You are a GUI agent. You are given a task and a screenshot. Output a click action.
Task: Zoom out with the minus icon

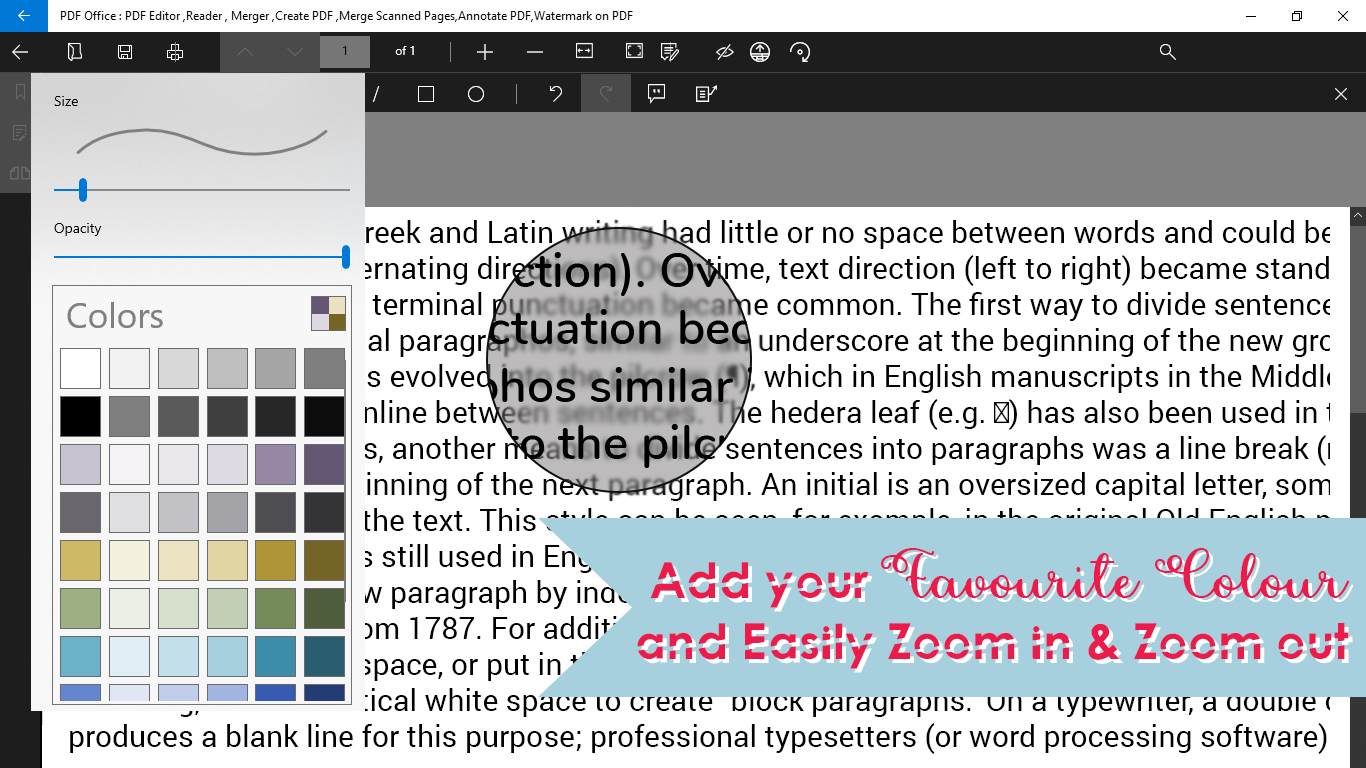click(x=535, y=52)
